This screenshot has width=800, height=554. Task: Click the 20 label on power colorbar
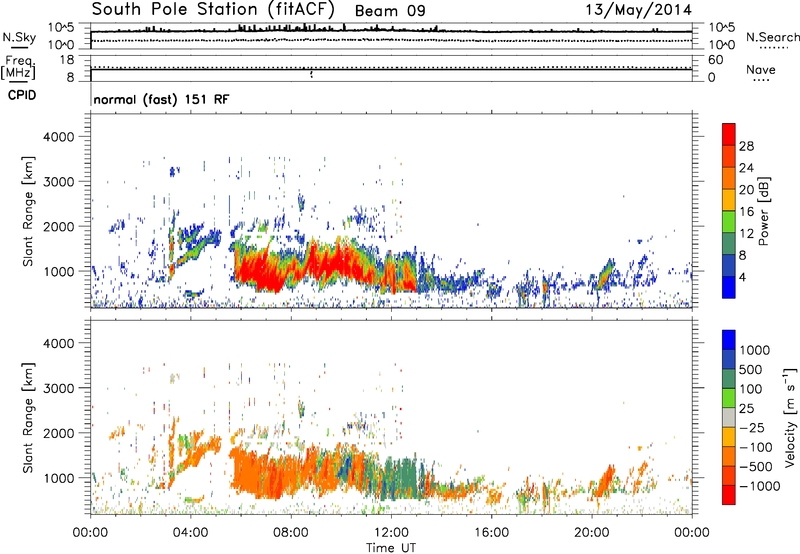click(746, 190)
